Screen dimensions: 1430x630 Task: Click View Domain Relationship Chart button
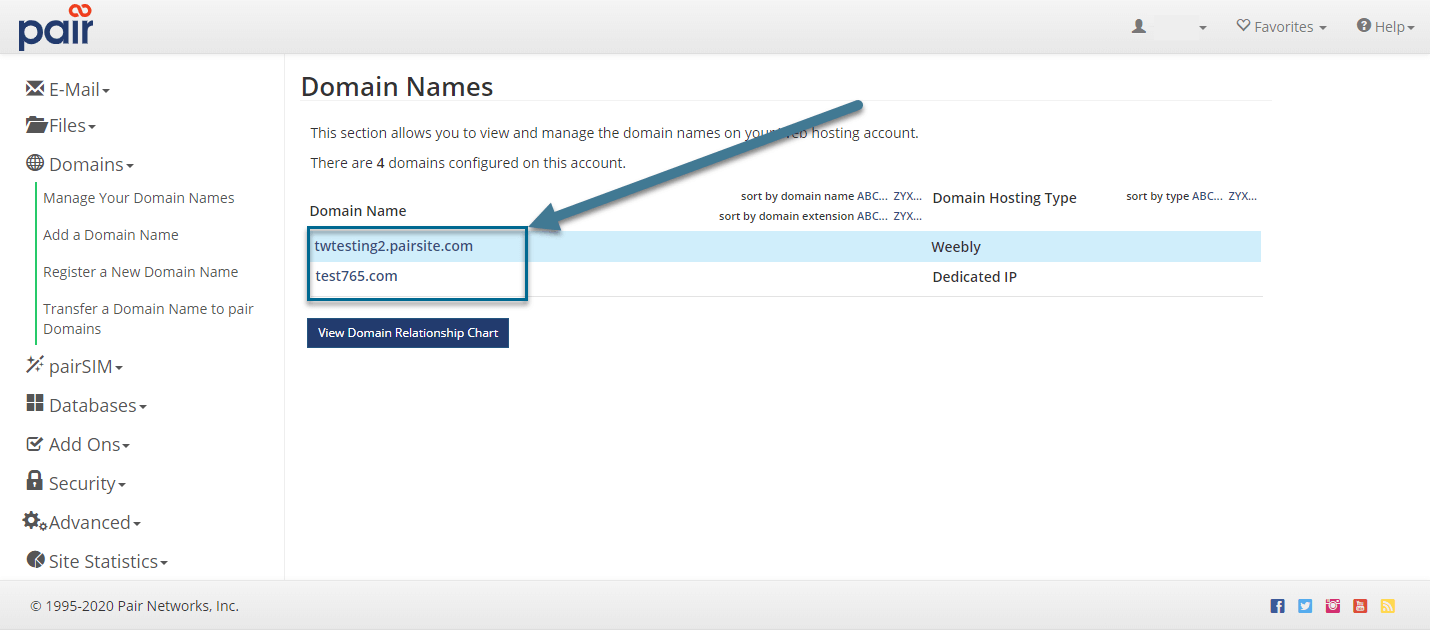(x=408, y=333)
